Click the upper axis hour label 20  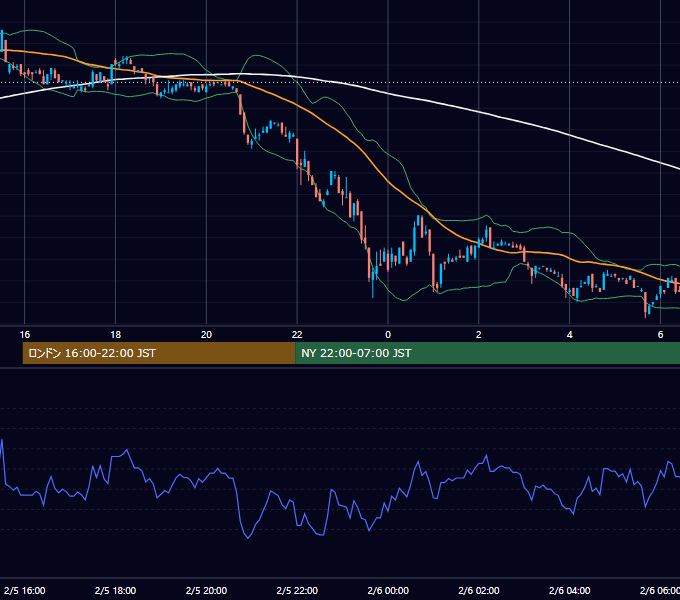click(206, 335)
